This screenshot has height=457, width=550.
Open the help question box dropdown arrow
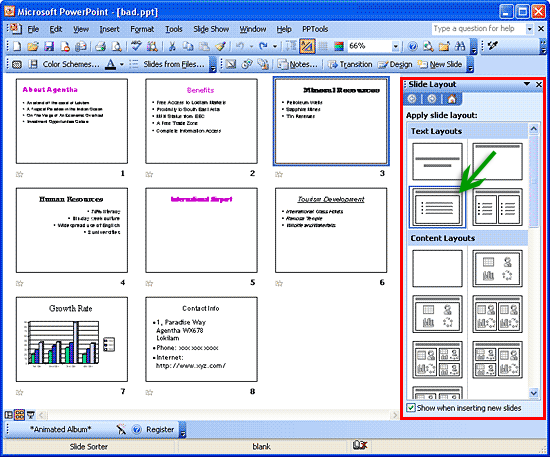[530, 29]
